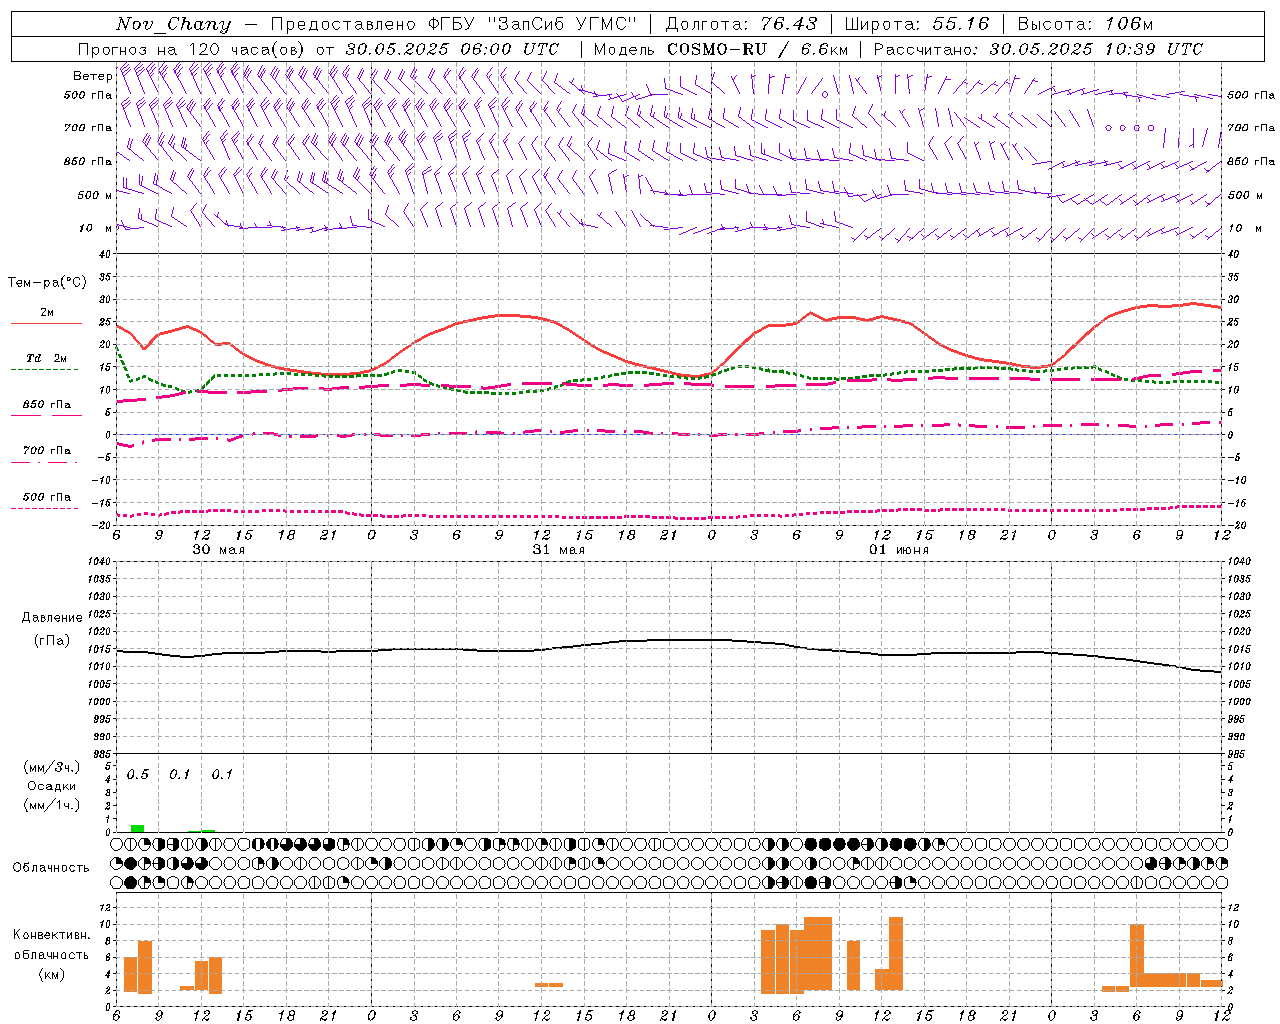This screenshot has height=1024, width=1280.
Task: Click '1040' on the left pressure axis
Action: (98, 561)
